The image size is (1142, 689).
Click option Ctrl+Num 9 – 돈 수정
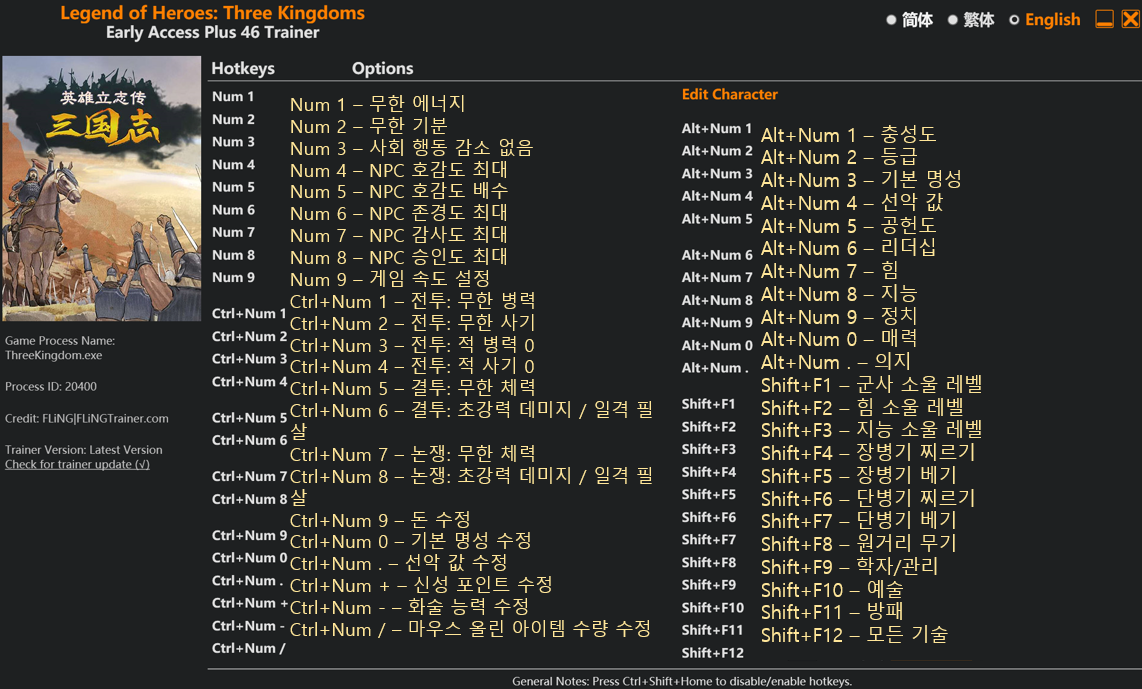point(380,521)
